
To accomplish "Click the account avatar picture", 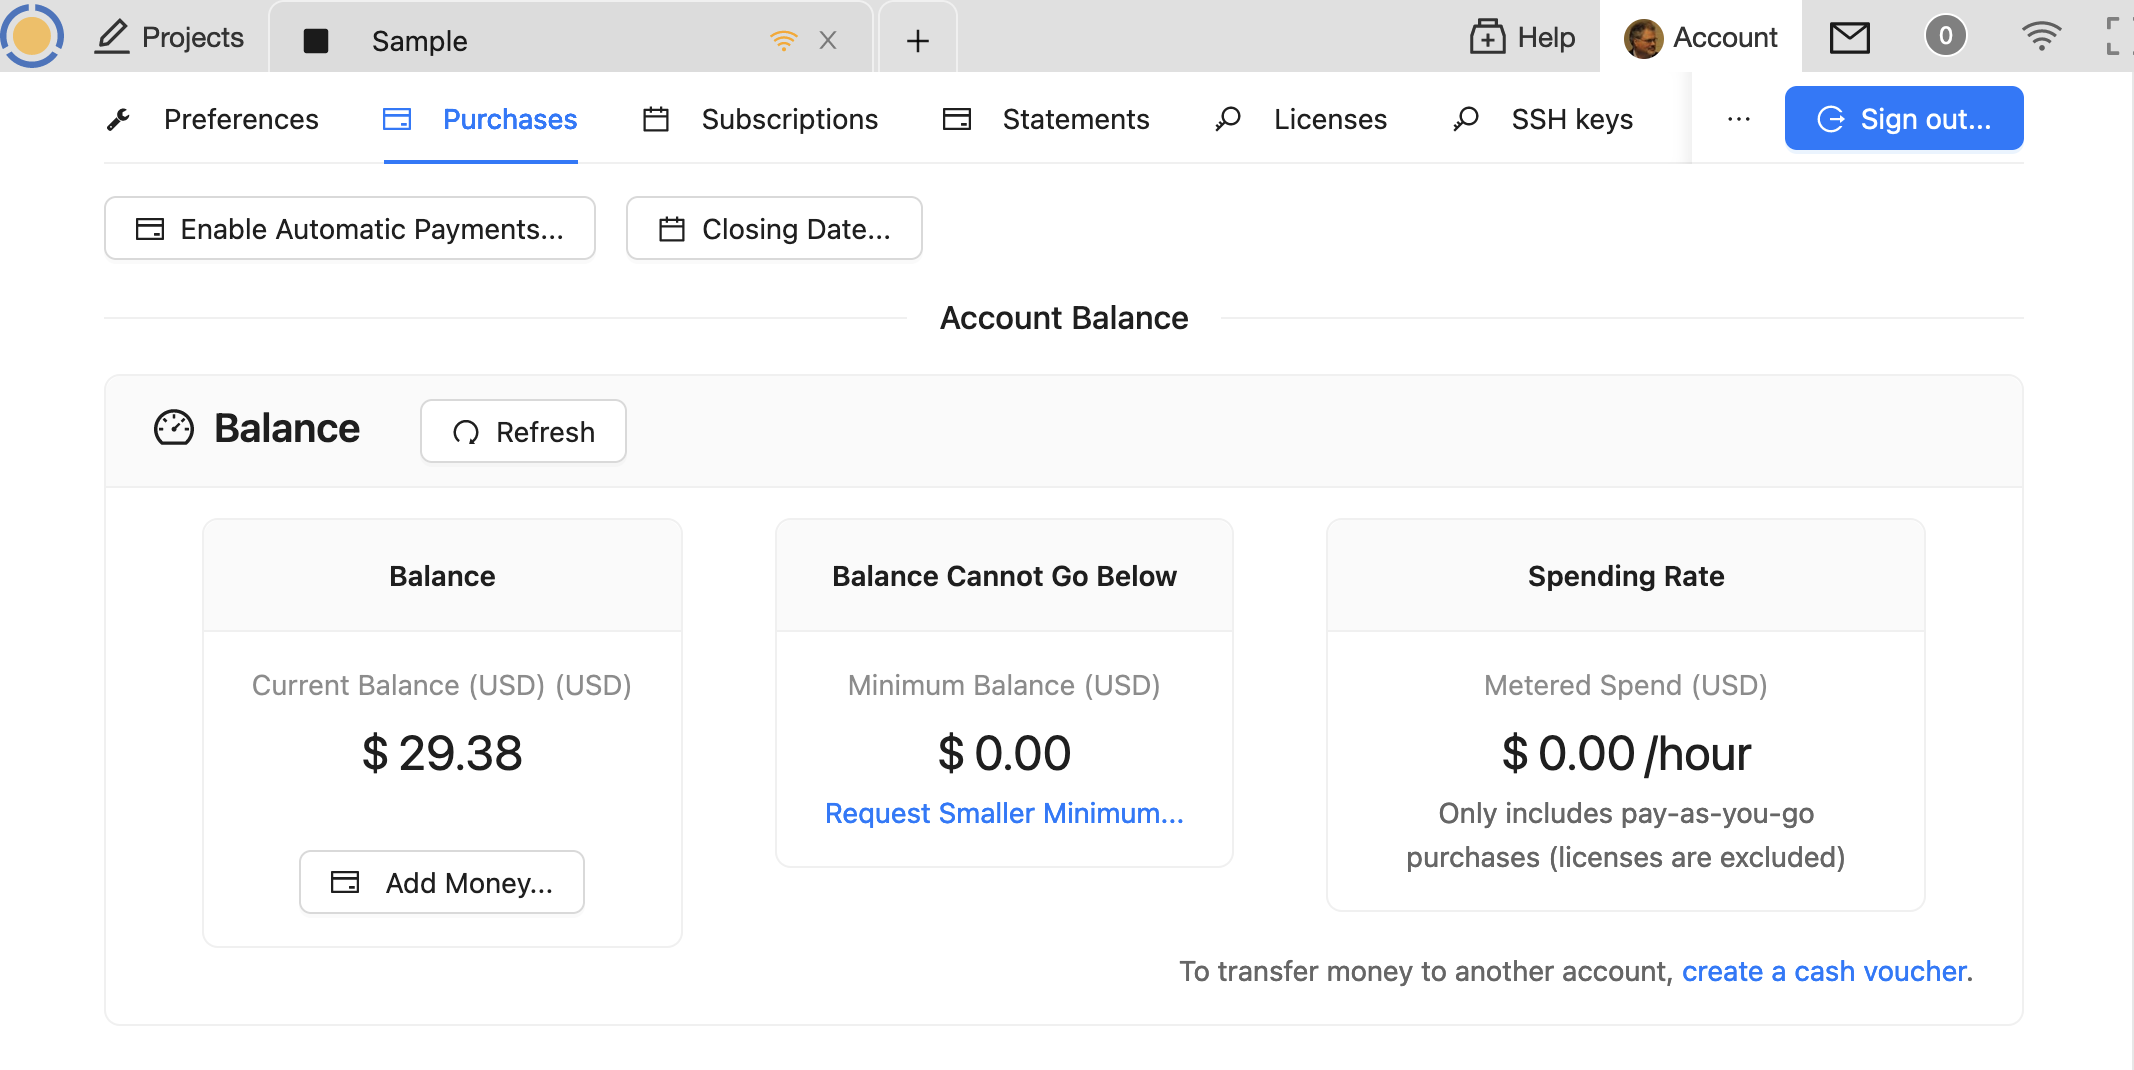I will pos(1643,39).
